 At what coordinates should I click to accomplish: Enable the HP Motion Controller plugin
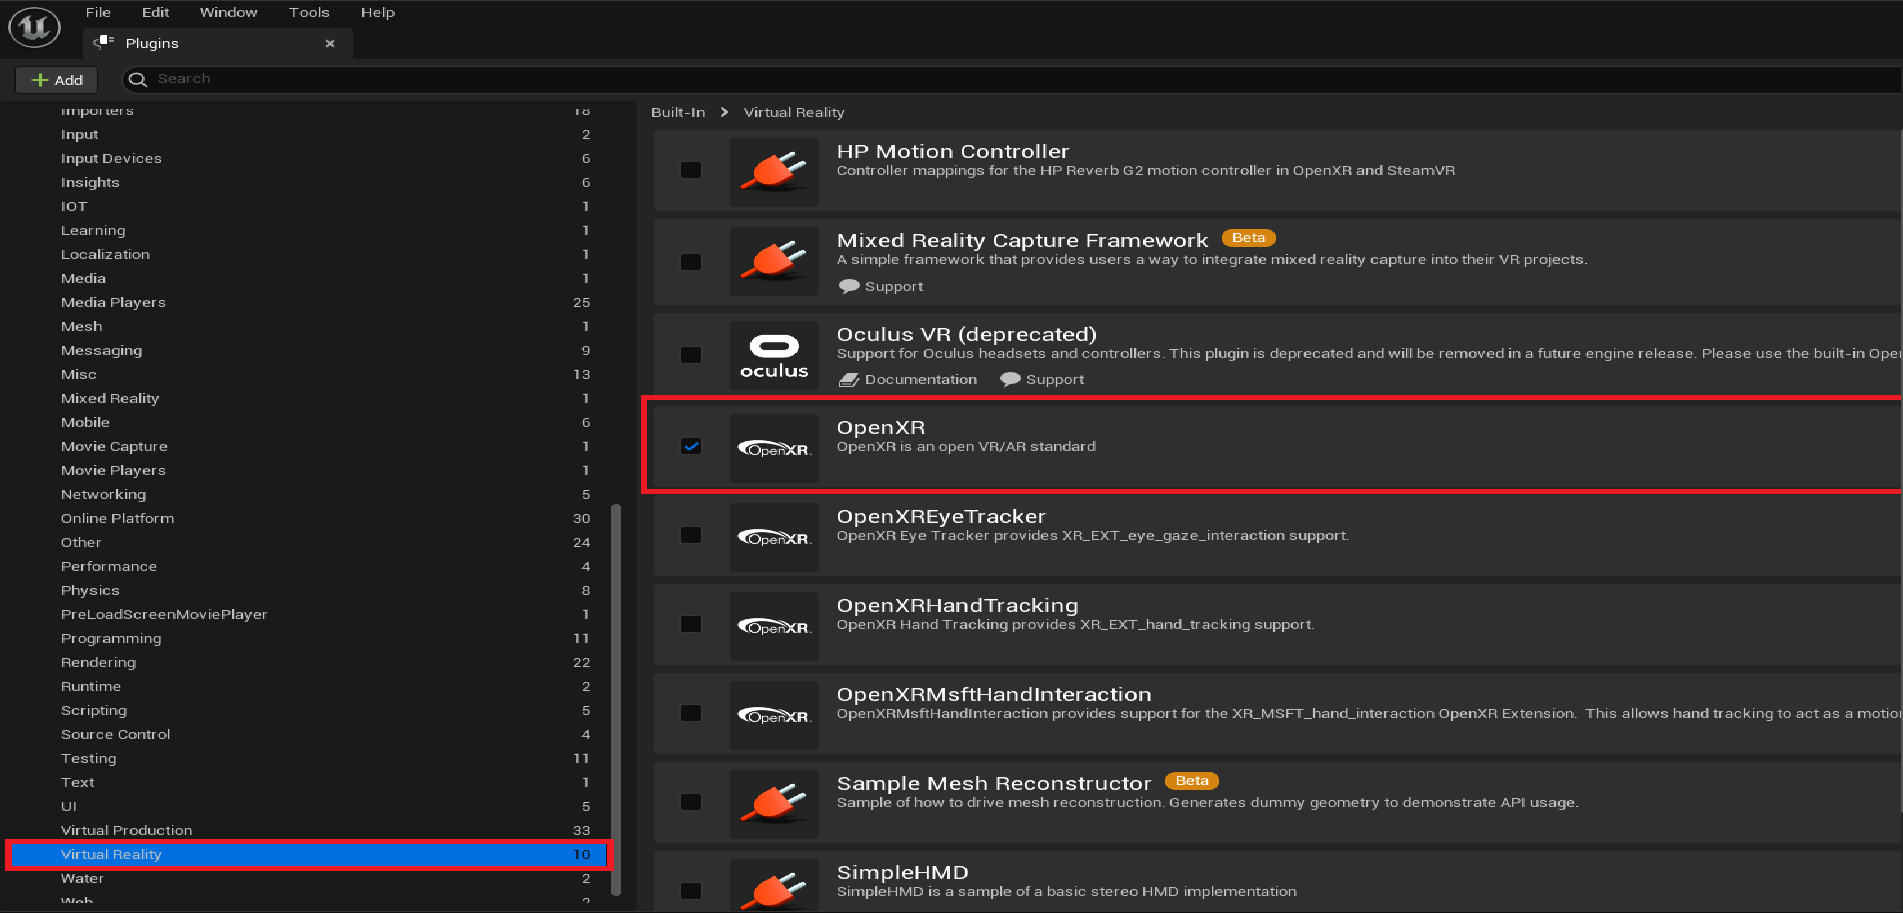click(x=691, y=170)
